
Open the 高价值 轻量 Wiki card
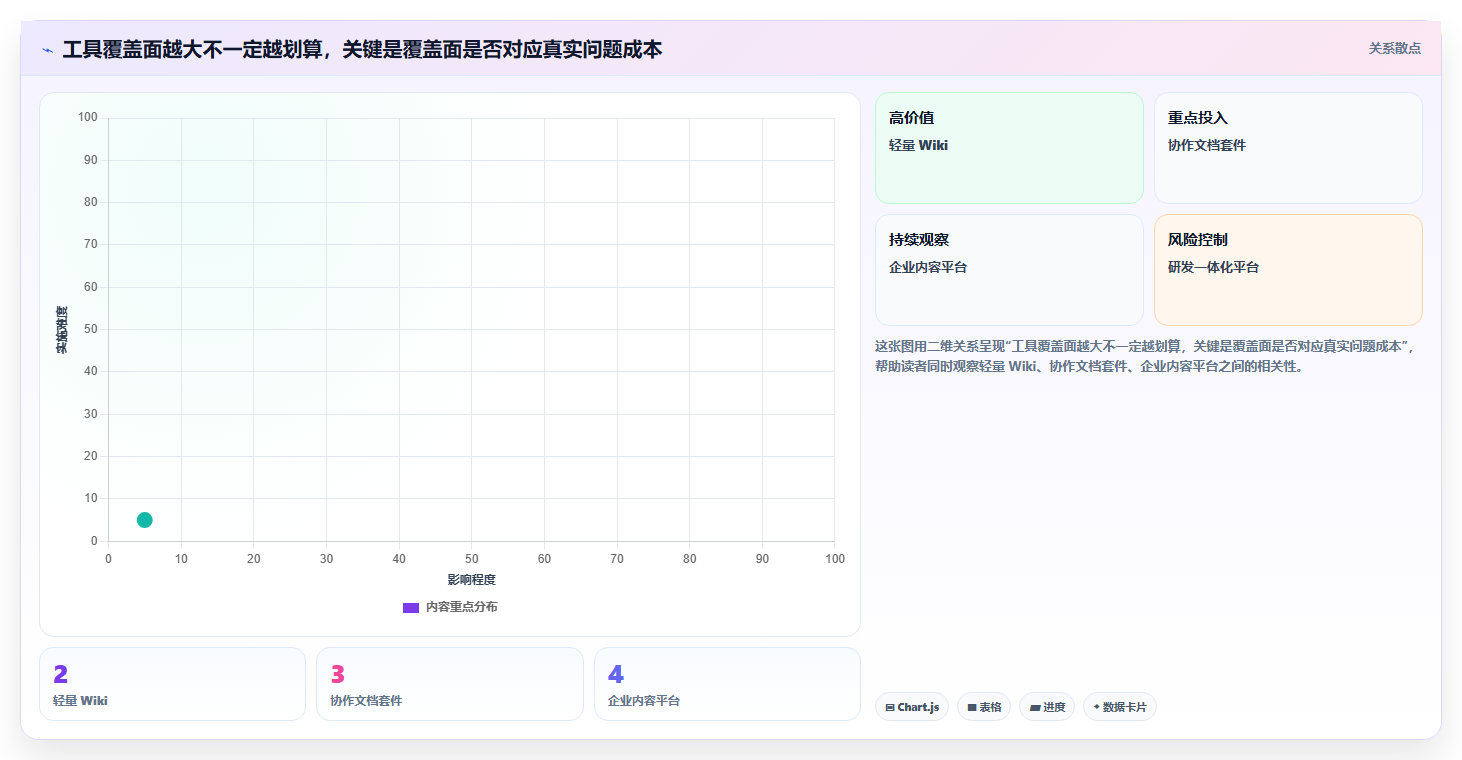click(1009, 148)
